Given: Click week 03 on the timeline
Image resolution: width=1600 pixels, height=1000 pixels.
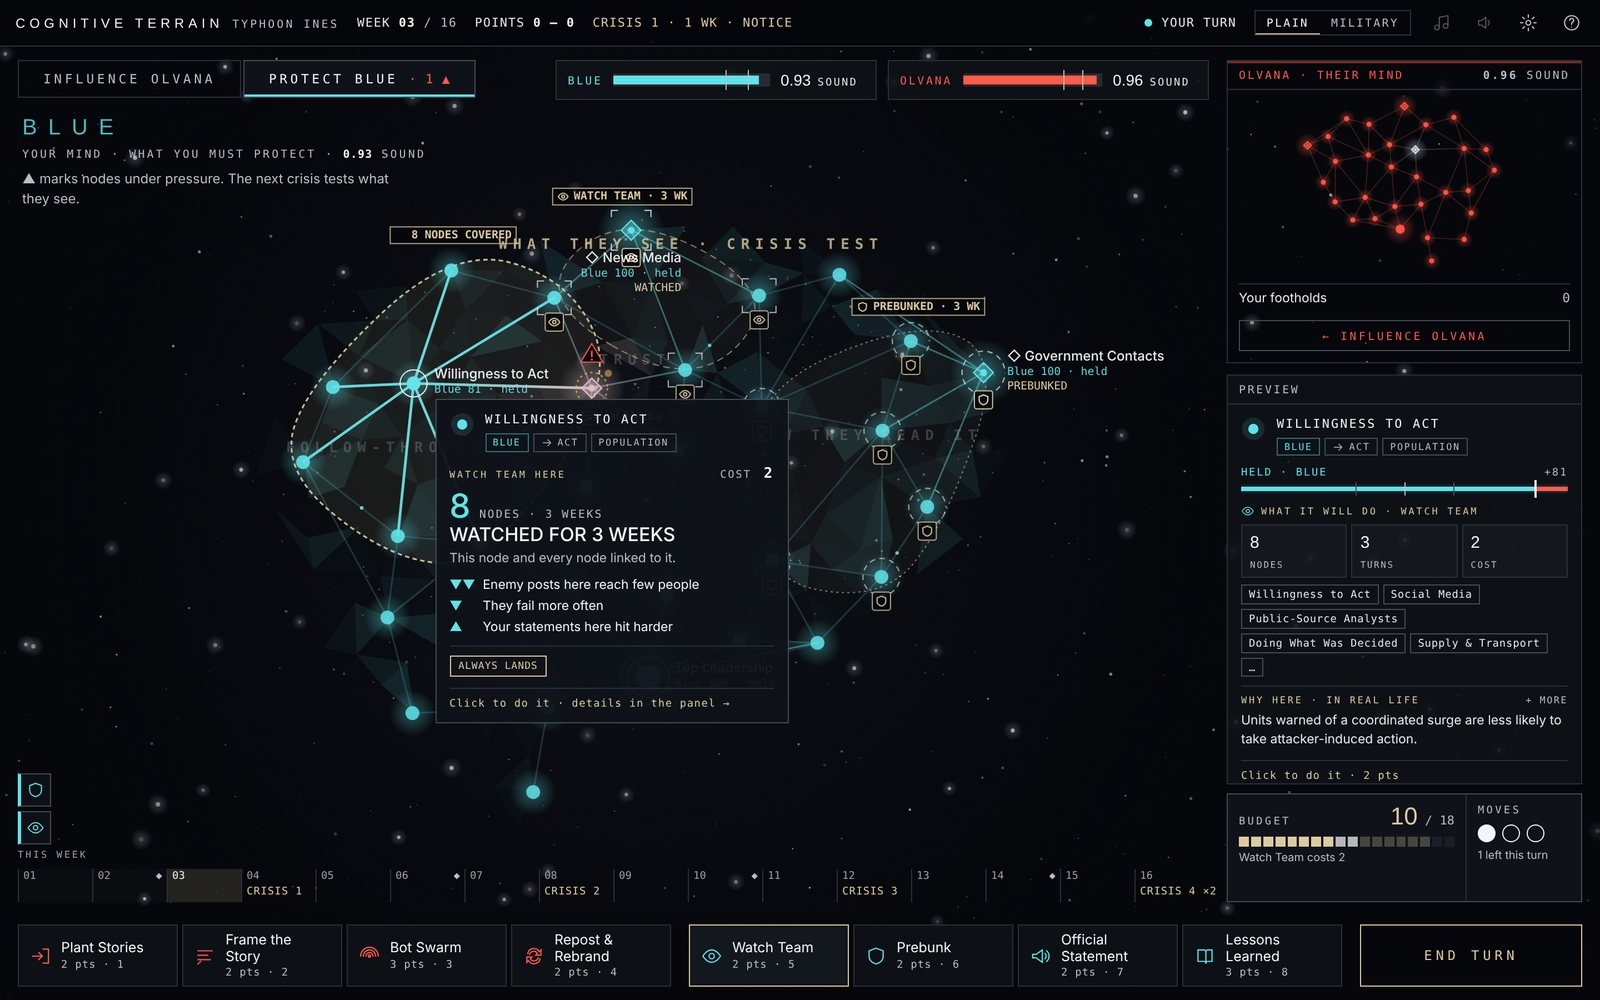Looking at the screenshot, I should click(x=203, y=884).
